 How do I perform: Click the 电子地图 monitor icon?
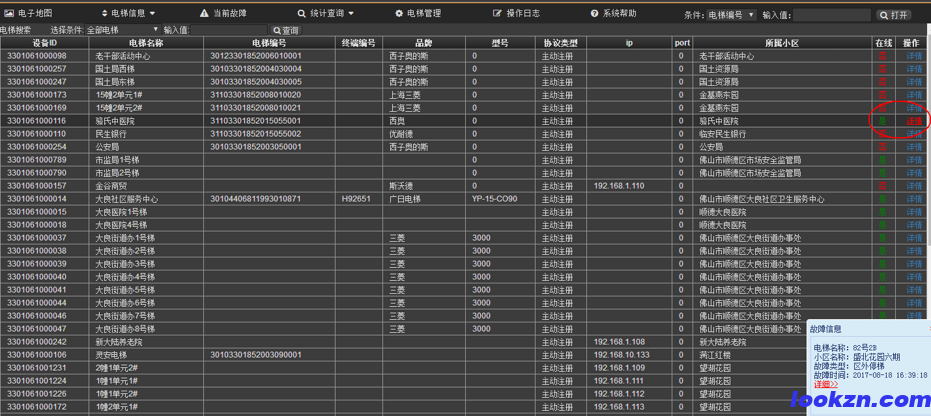point(9,13)
